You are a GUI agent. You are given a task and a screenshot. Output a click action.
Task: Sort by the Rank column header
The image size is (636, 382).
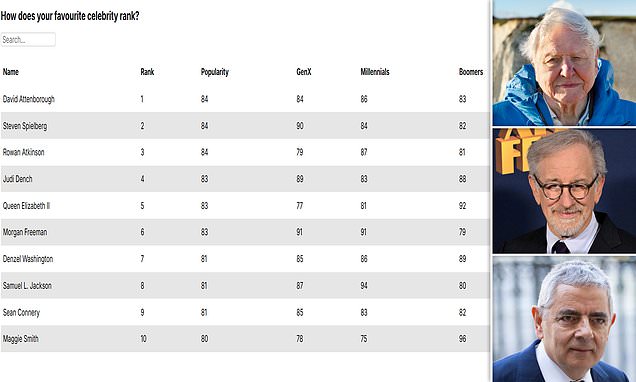tap(147, 72)
